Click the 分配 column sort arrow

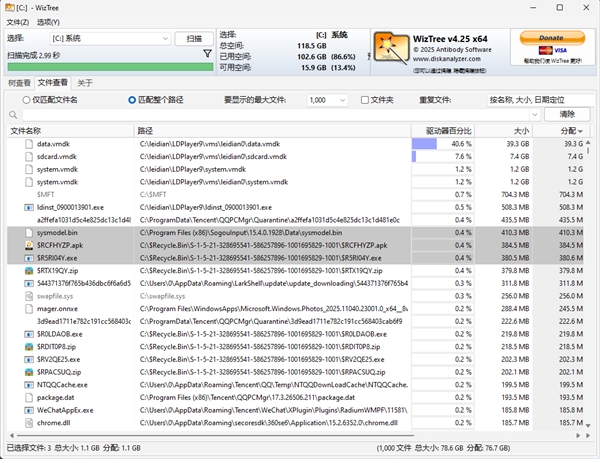[580, 131]
